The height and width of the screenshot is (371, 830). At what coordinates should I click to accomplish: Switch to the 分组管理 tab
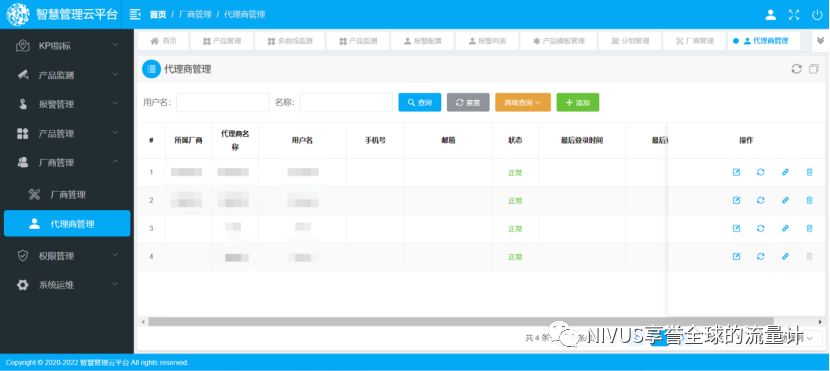[x=630, y=41]
